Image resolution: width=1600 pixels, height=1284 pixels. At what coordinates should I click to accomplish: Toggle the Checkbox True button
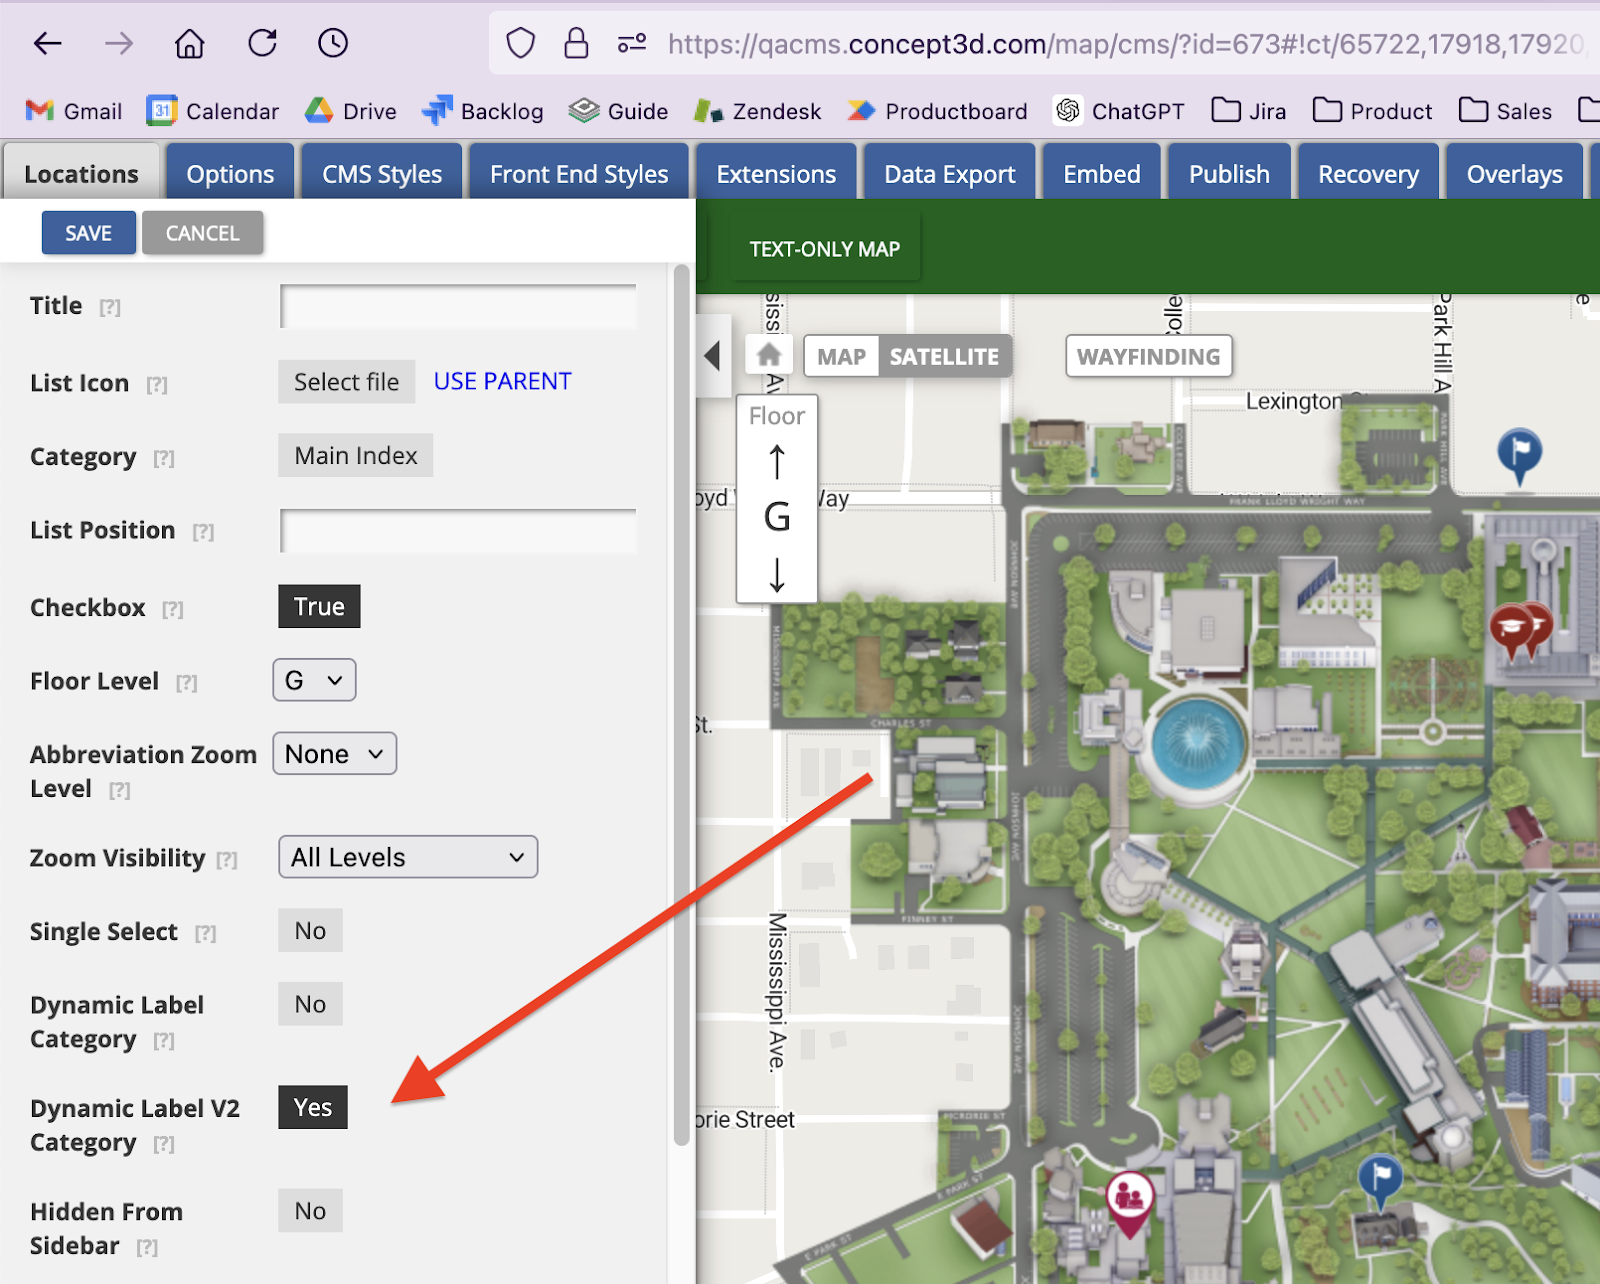[x=319, y=607]
